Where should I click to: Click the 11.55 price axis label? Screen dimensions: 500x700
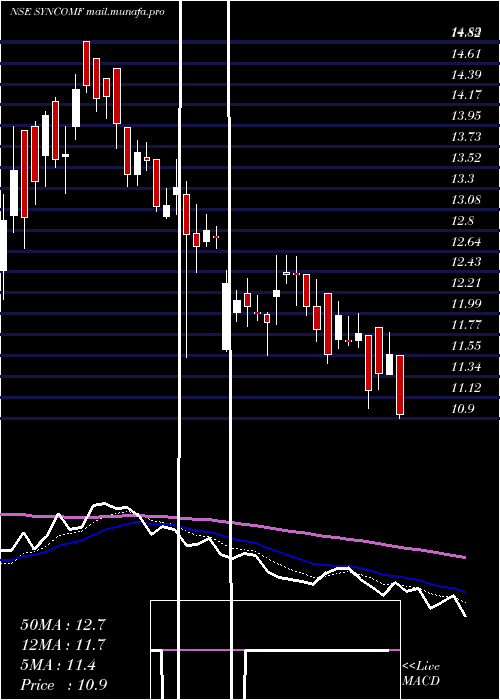466,346
